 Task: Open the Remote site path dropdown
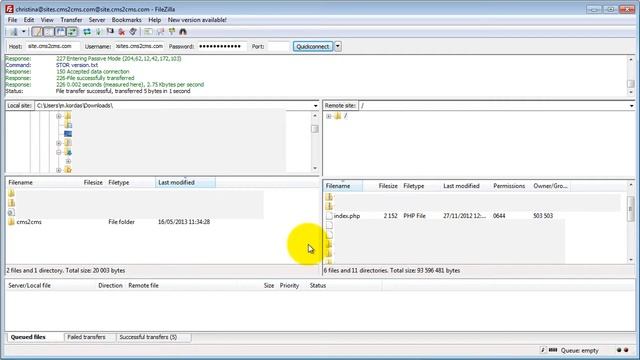(x=631, y=106)
